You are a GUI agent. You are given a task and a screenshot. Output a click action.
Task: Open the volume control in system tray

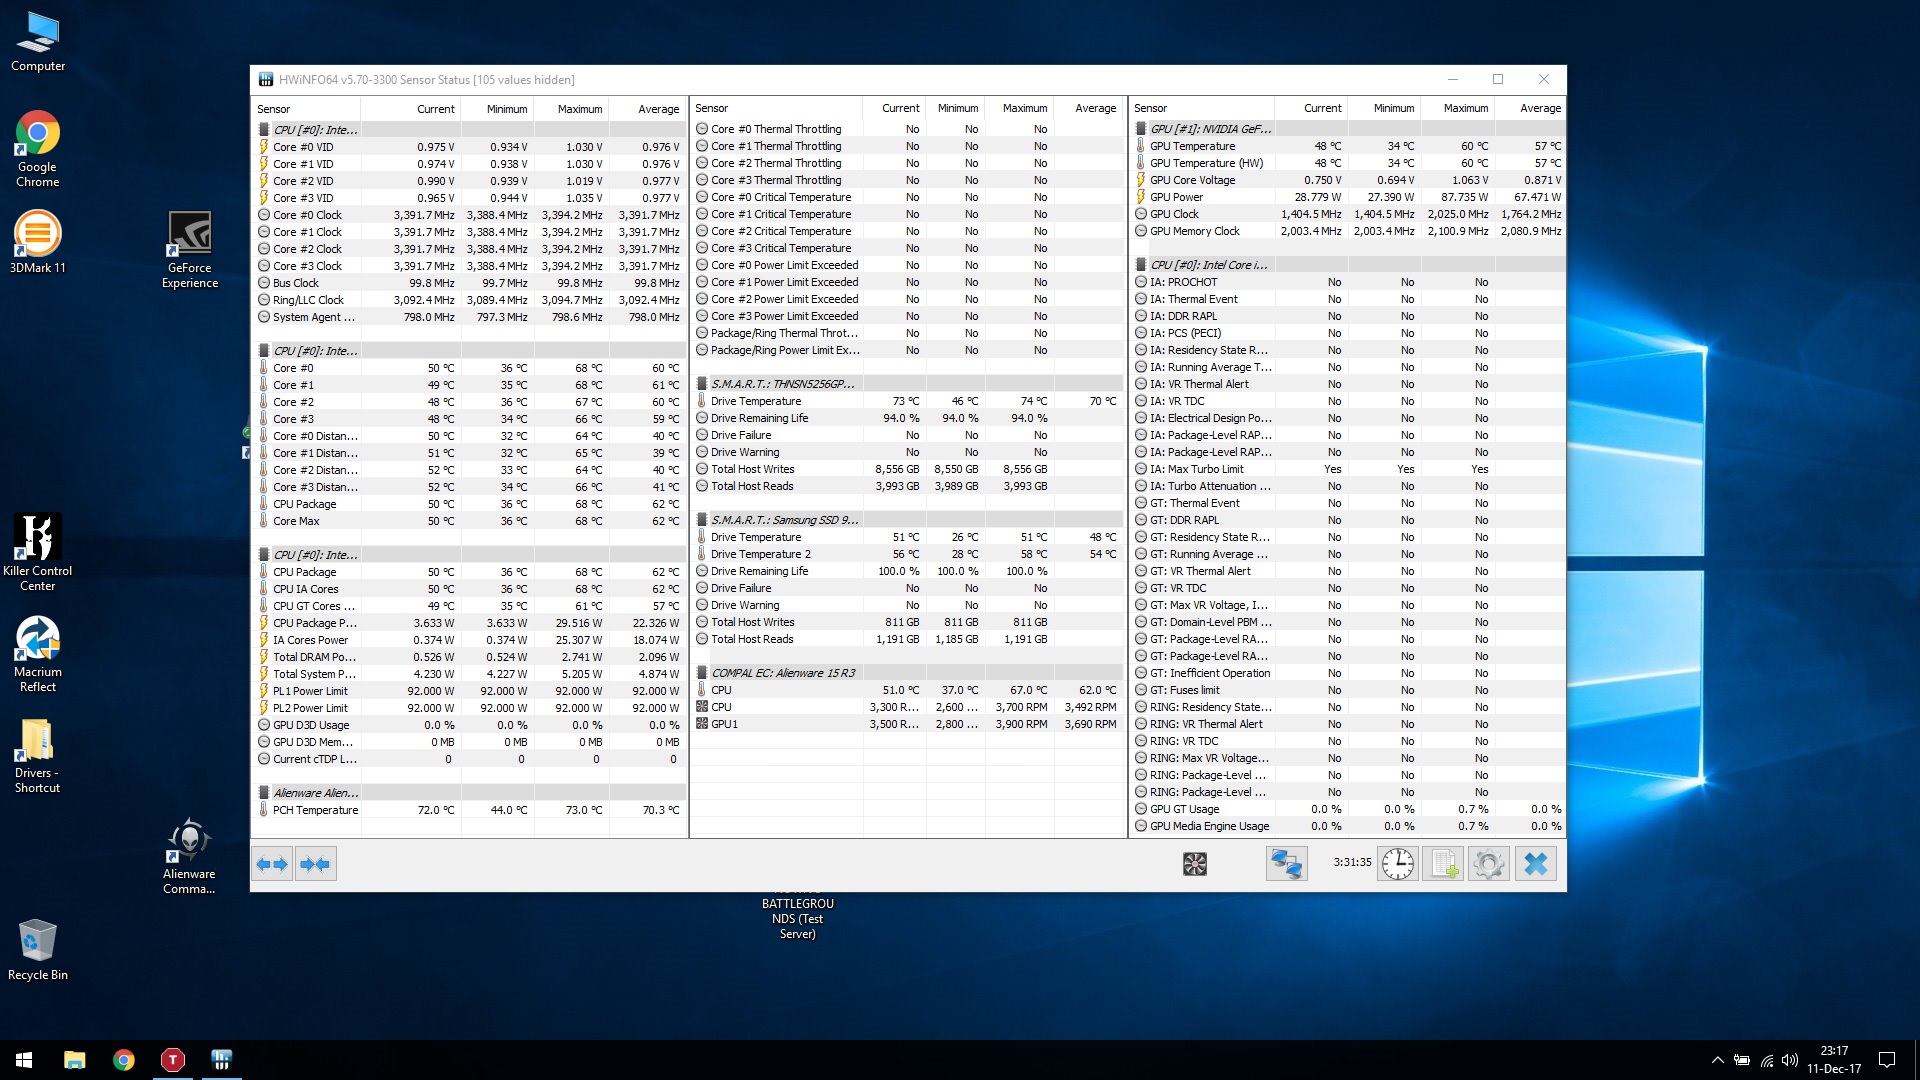(x=1790, y=1060)
